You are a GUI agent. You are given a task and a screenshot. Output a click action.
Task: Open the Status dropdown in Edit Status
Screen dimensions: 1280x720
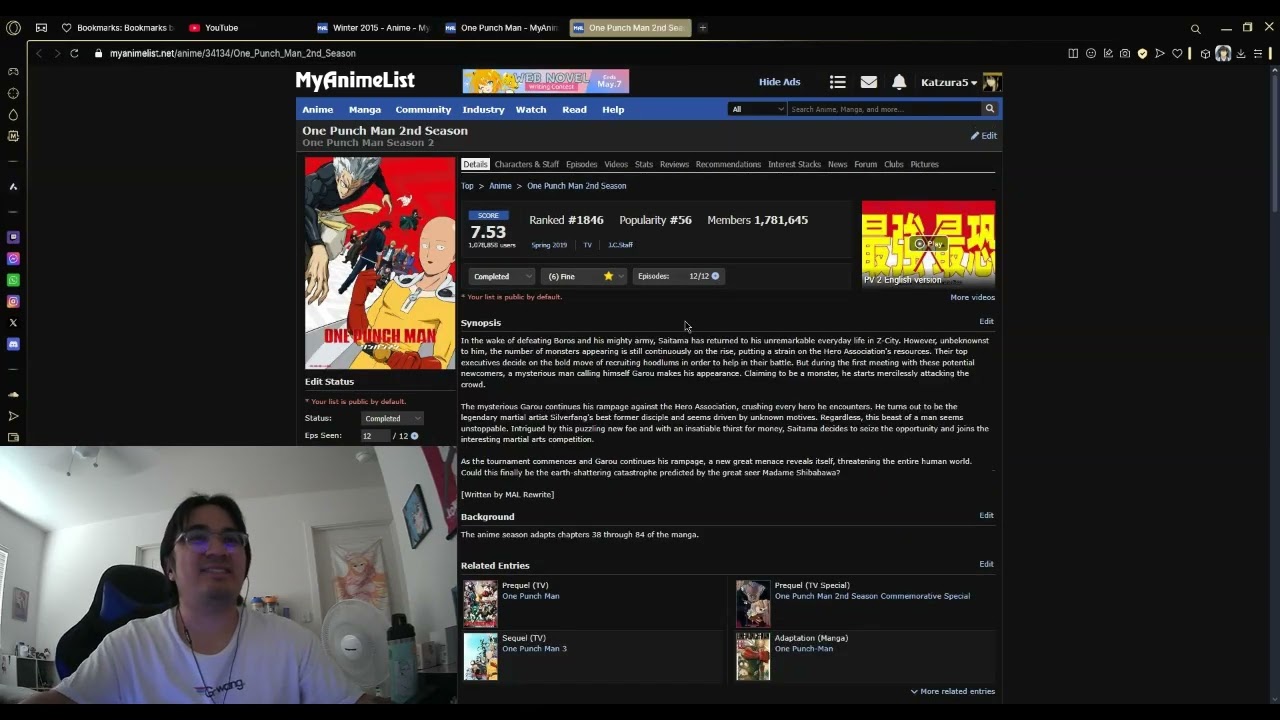pyautogui.click(x=392, y=418)
